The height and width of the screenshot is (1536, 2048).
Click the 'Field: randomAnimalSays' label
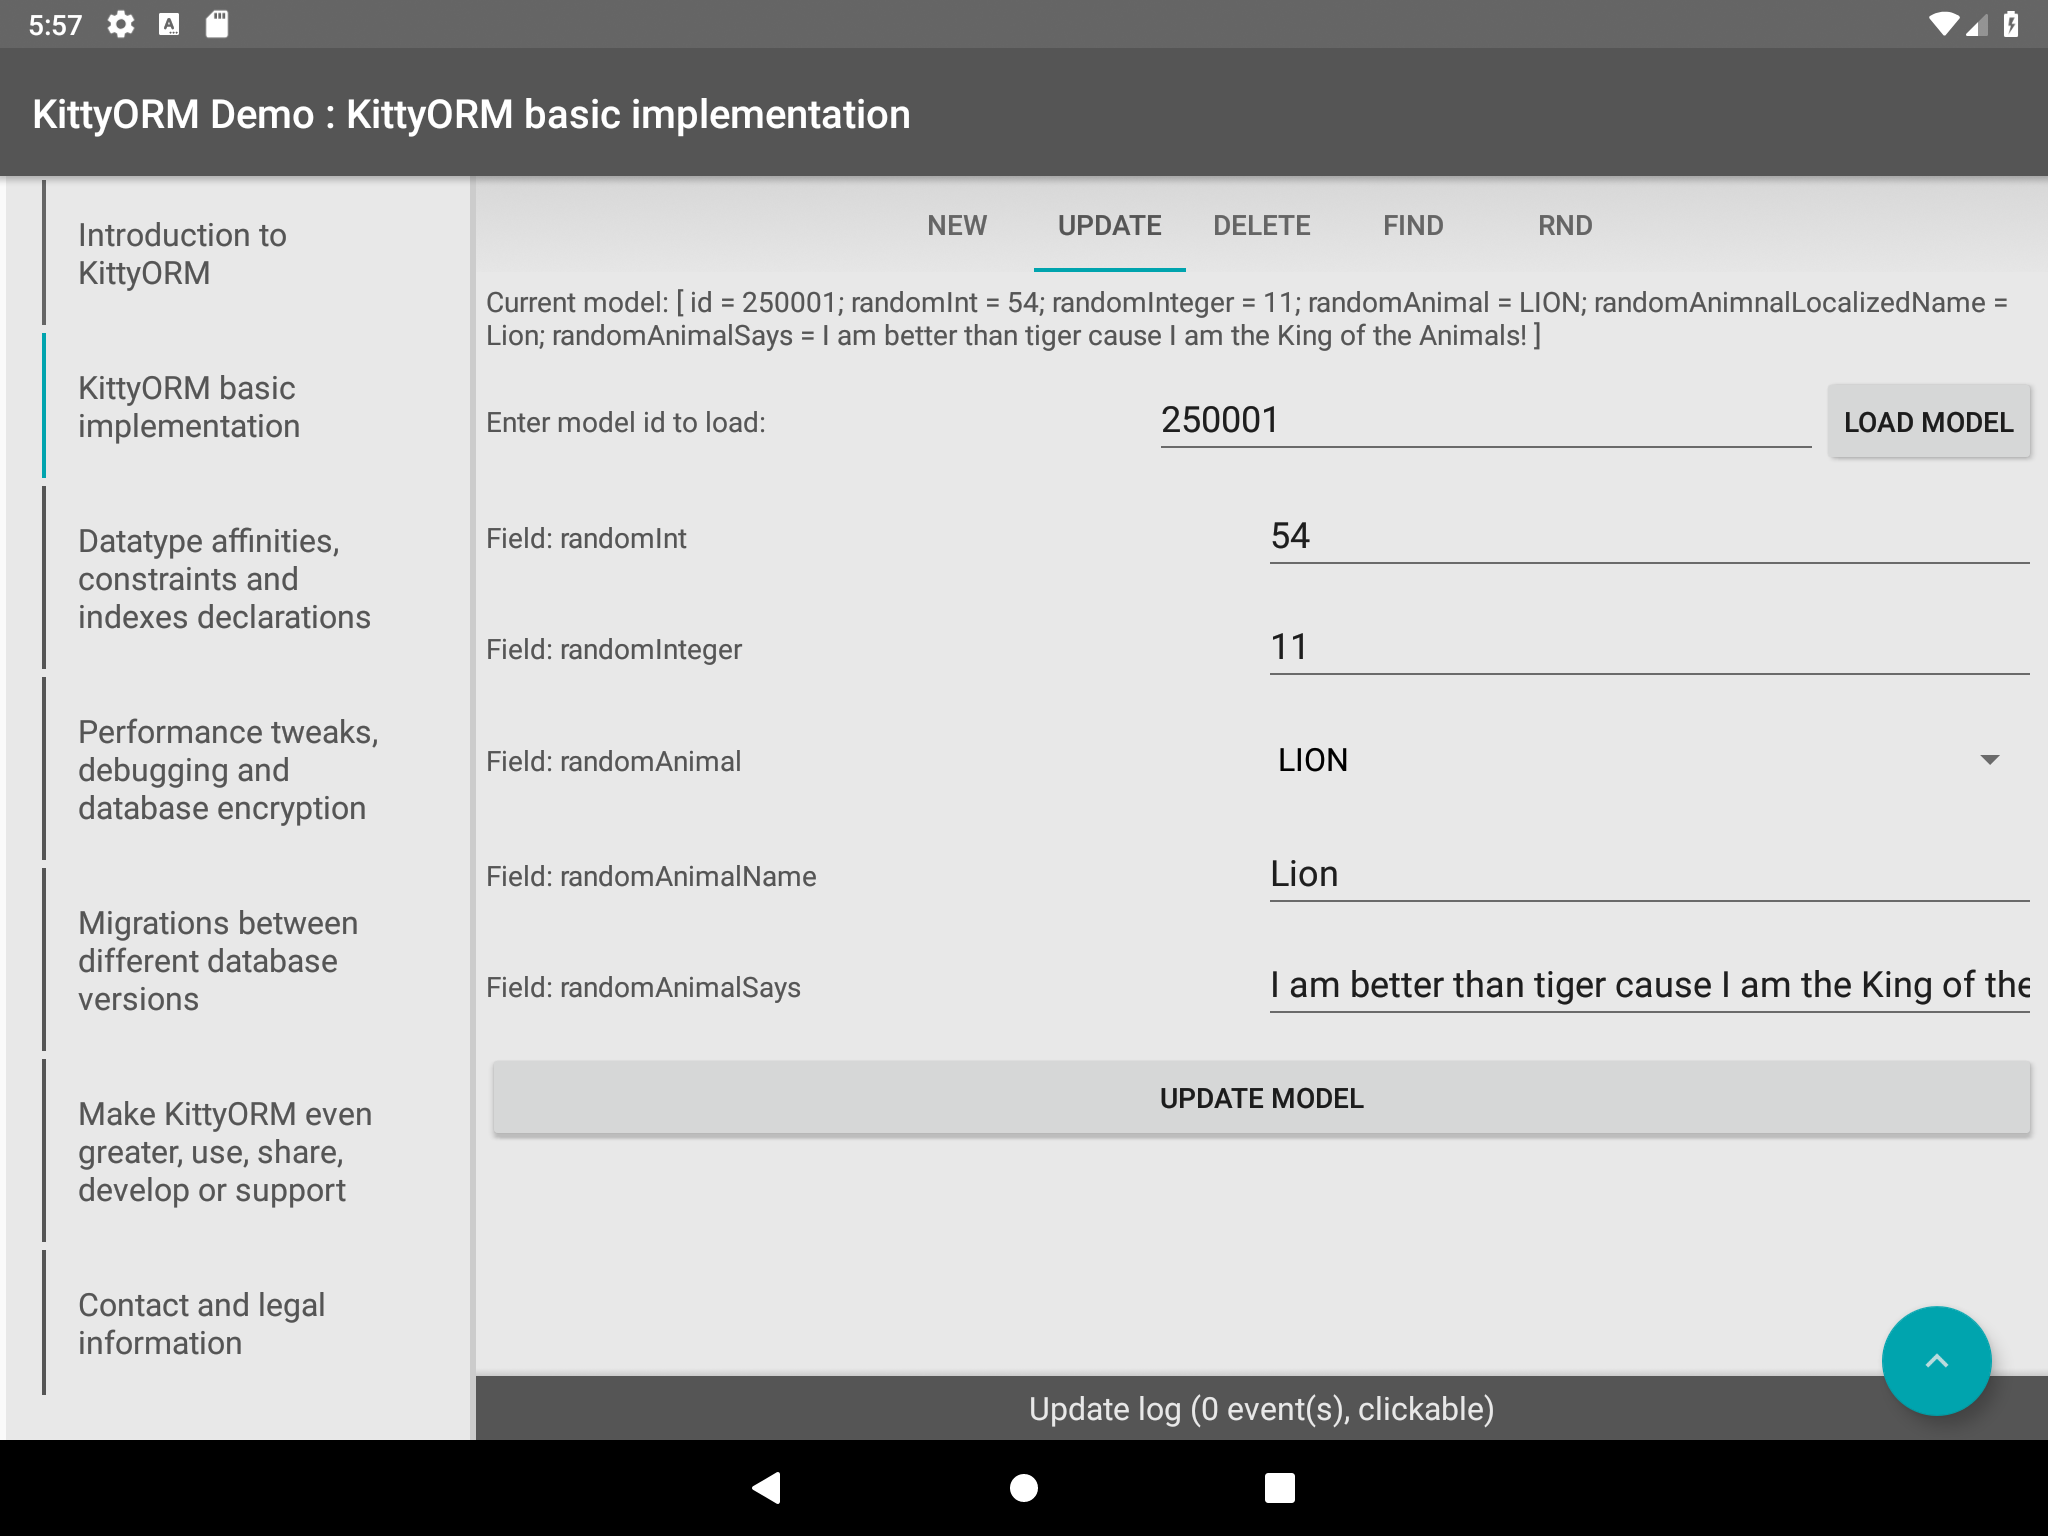coord(643,987)
